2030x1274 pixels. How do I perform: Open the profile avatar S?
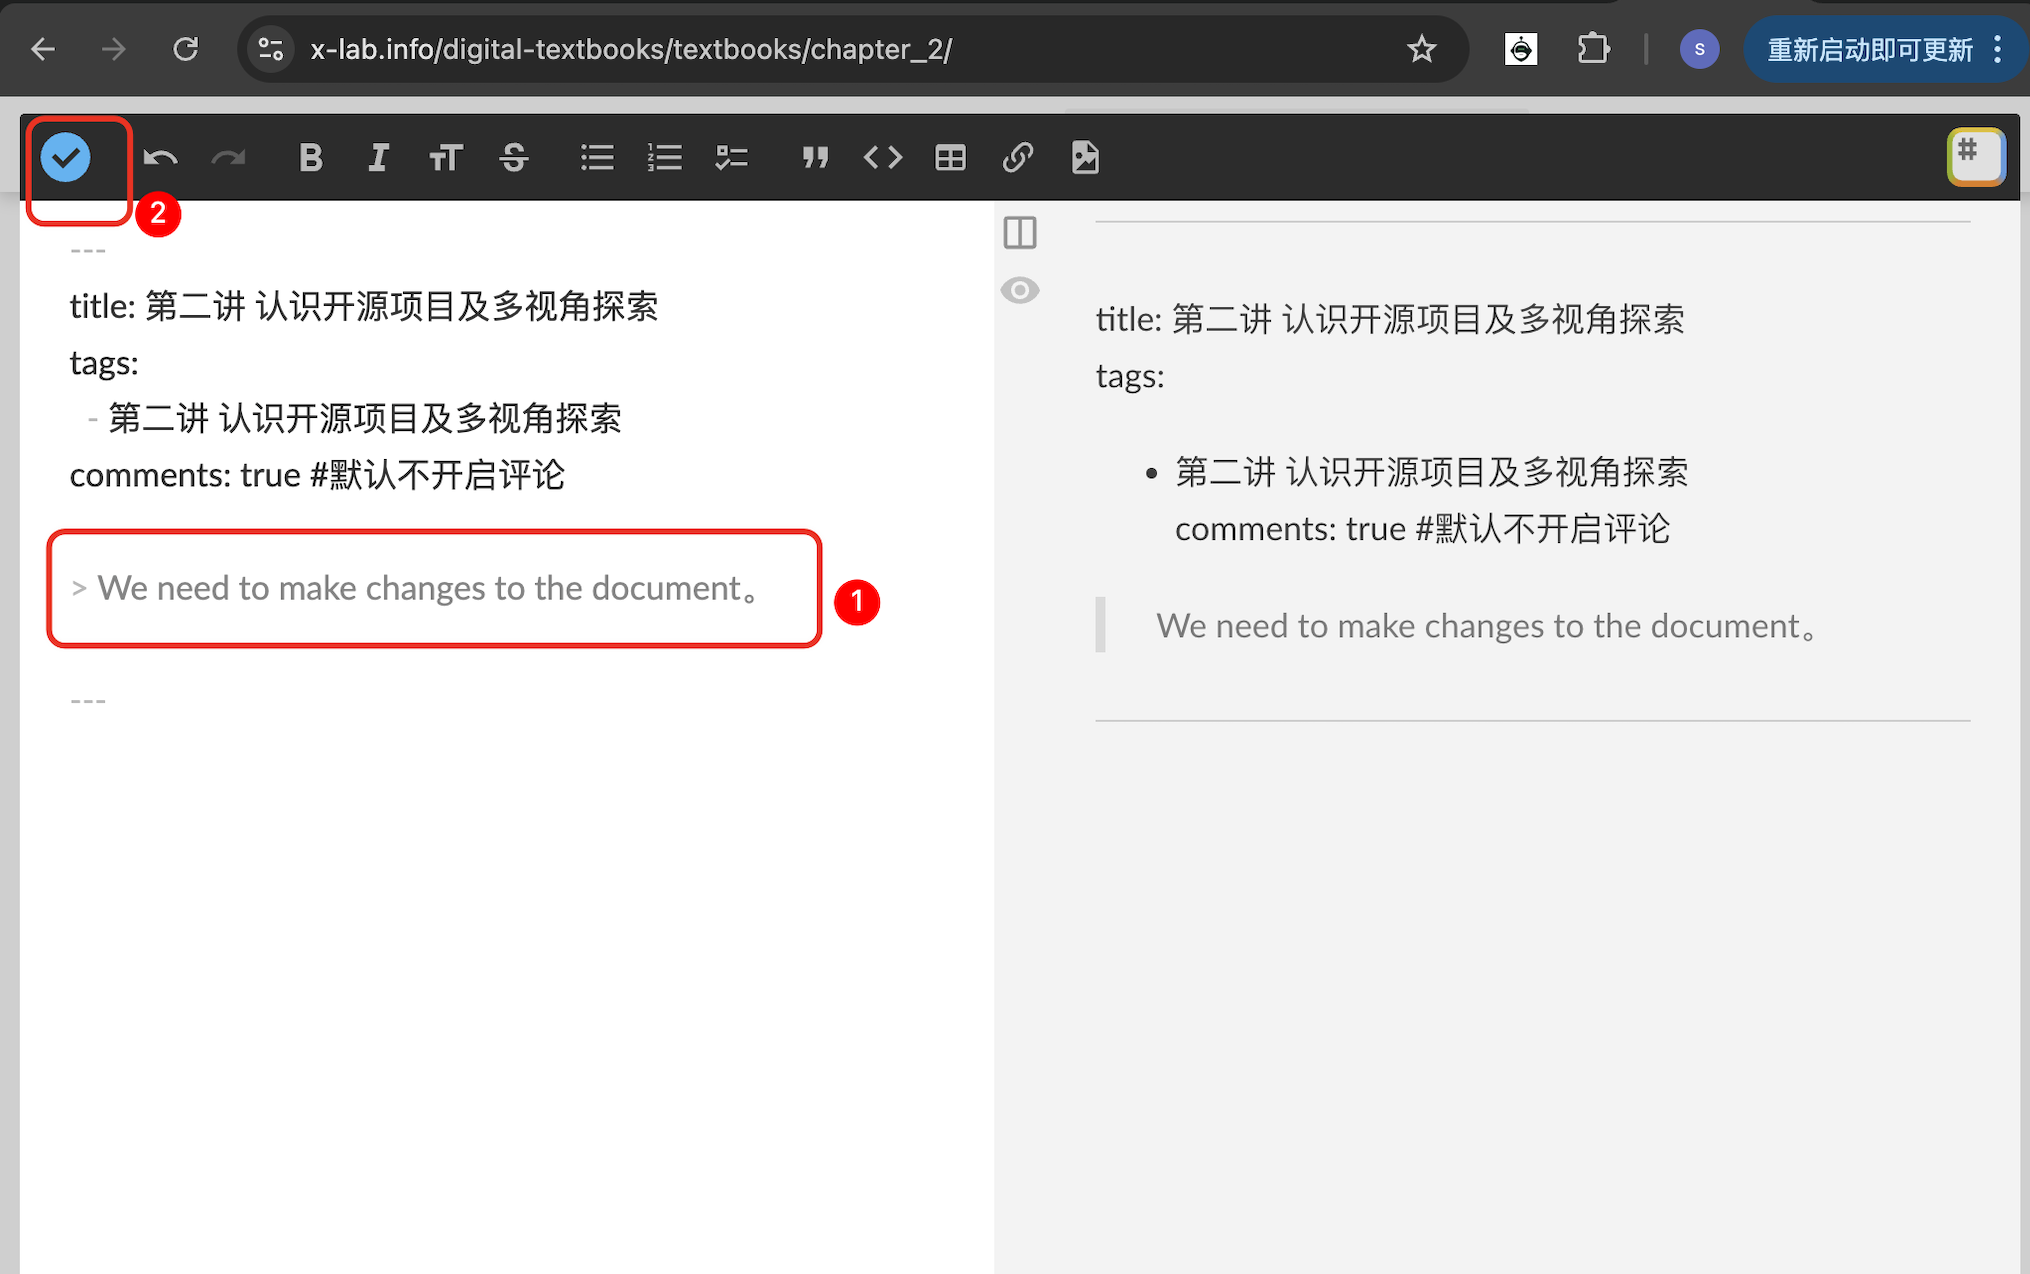click(1699, 49)
